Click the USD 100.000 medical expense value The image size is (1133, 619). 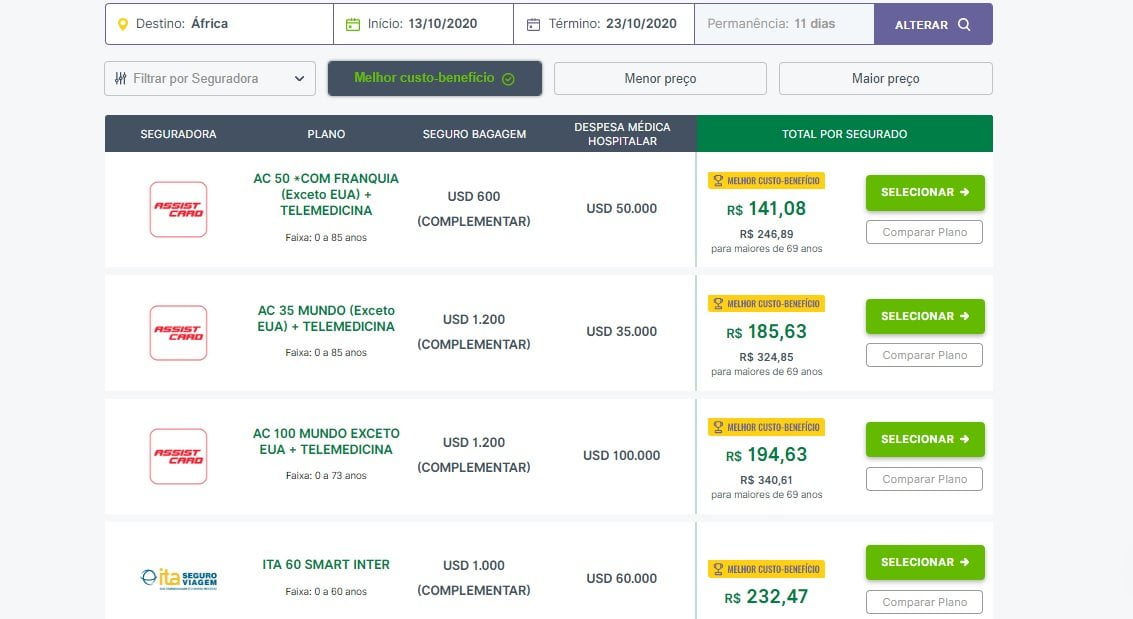(621, 456)
